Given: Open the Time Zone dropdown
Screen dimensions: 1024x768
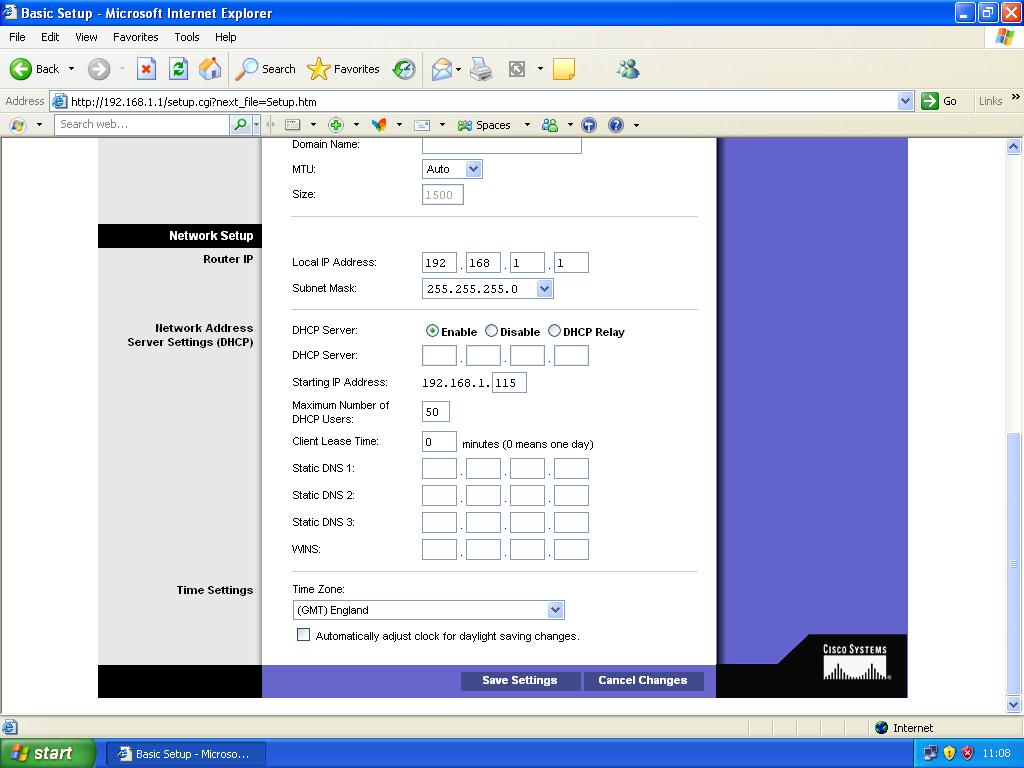Looking at the screenshot, I should [x=428, y=610].
